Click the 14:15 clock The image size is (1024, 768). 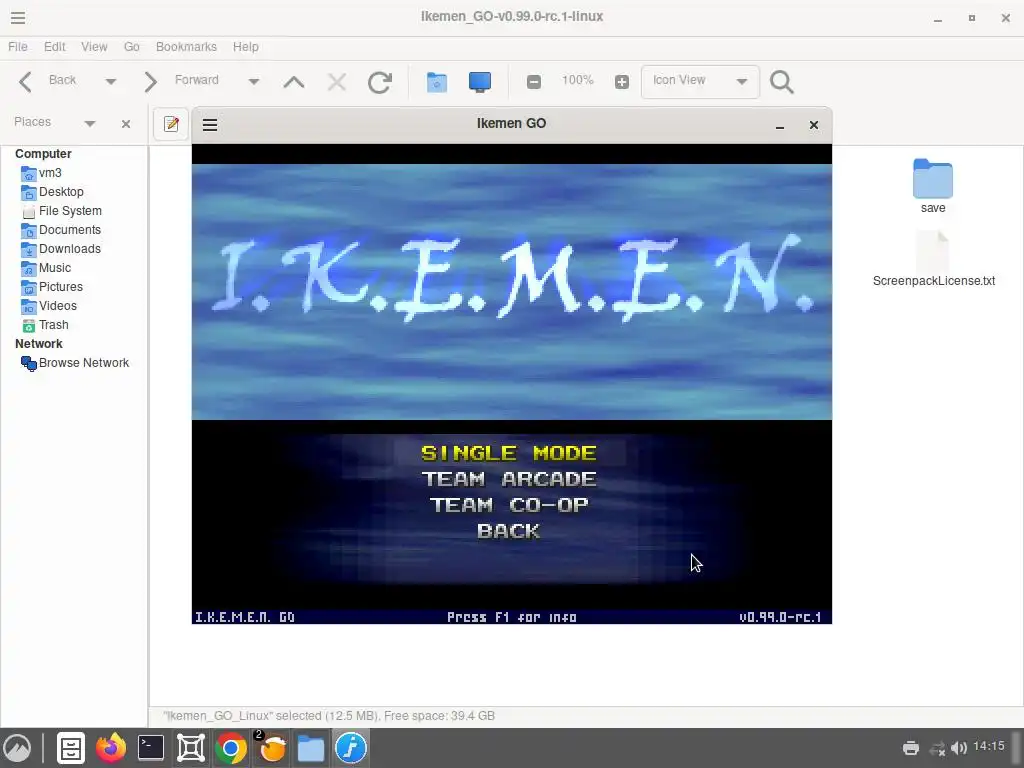pos(989,746)
